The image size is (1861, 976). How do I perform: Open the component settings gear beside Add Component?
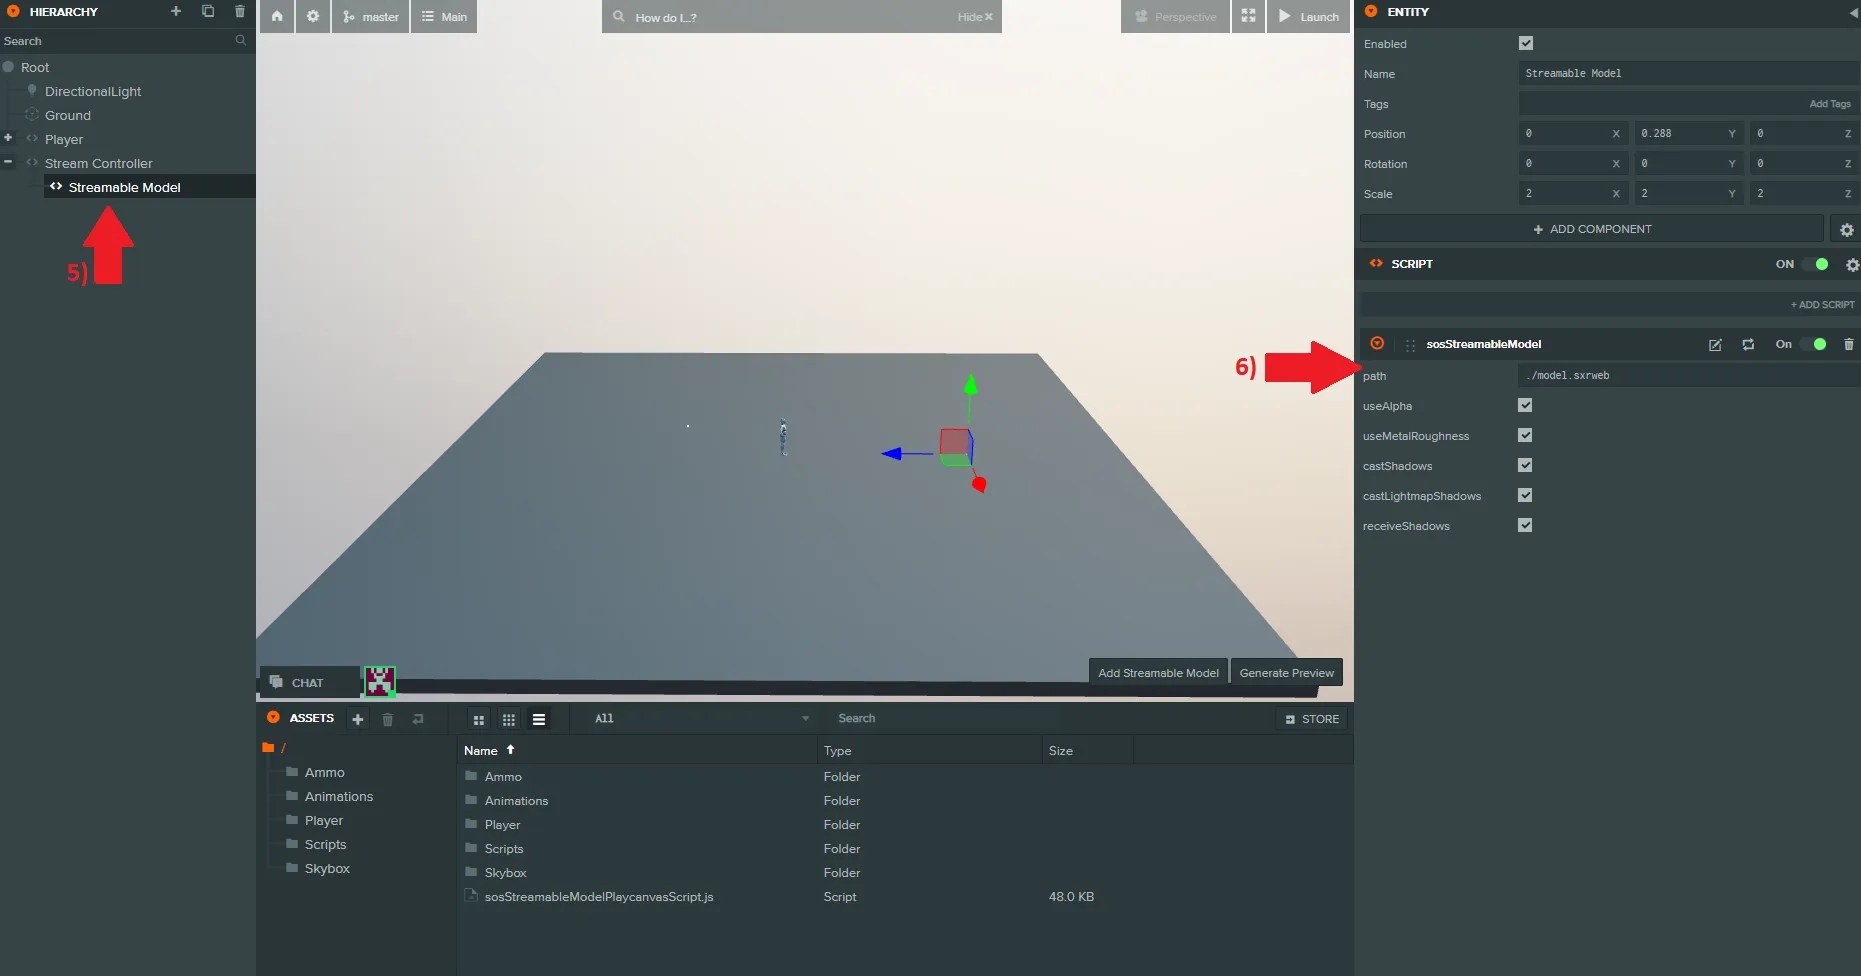1846,230
